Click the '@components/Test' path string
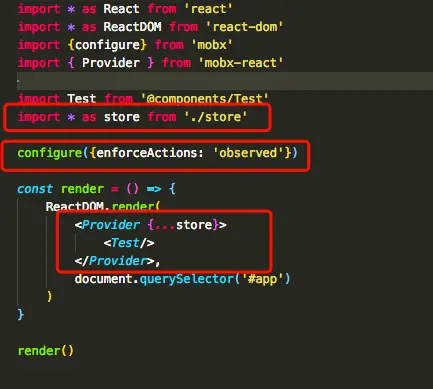 coord(204,99)
